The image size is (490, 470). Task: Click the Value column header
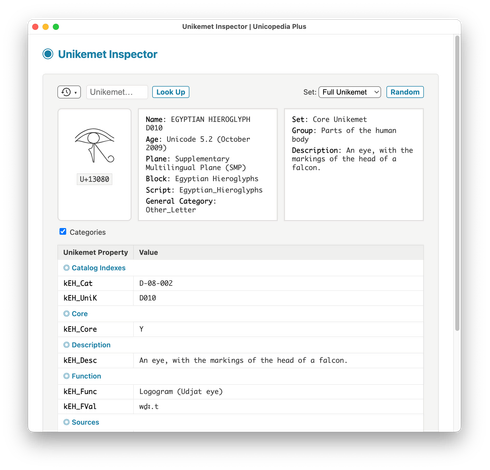coord(279,252)
